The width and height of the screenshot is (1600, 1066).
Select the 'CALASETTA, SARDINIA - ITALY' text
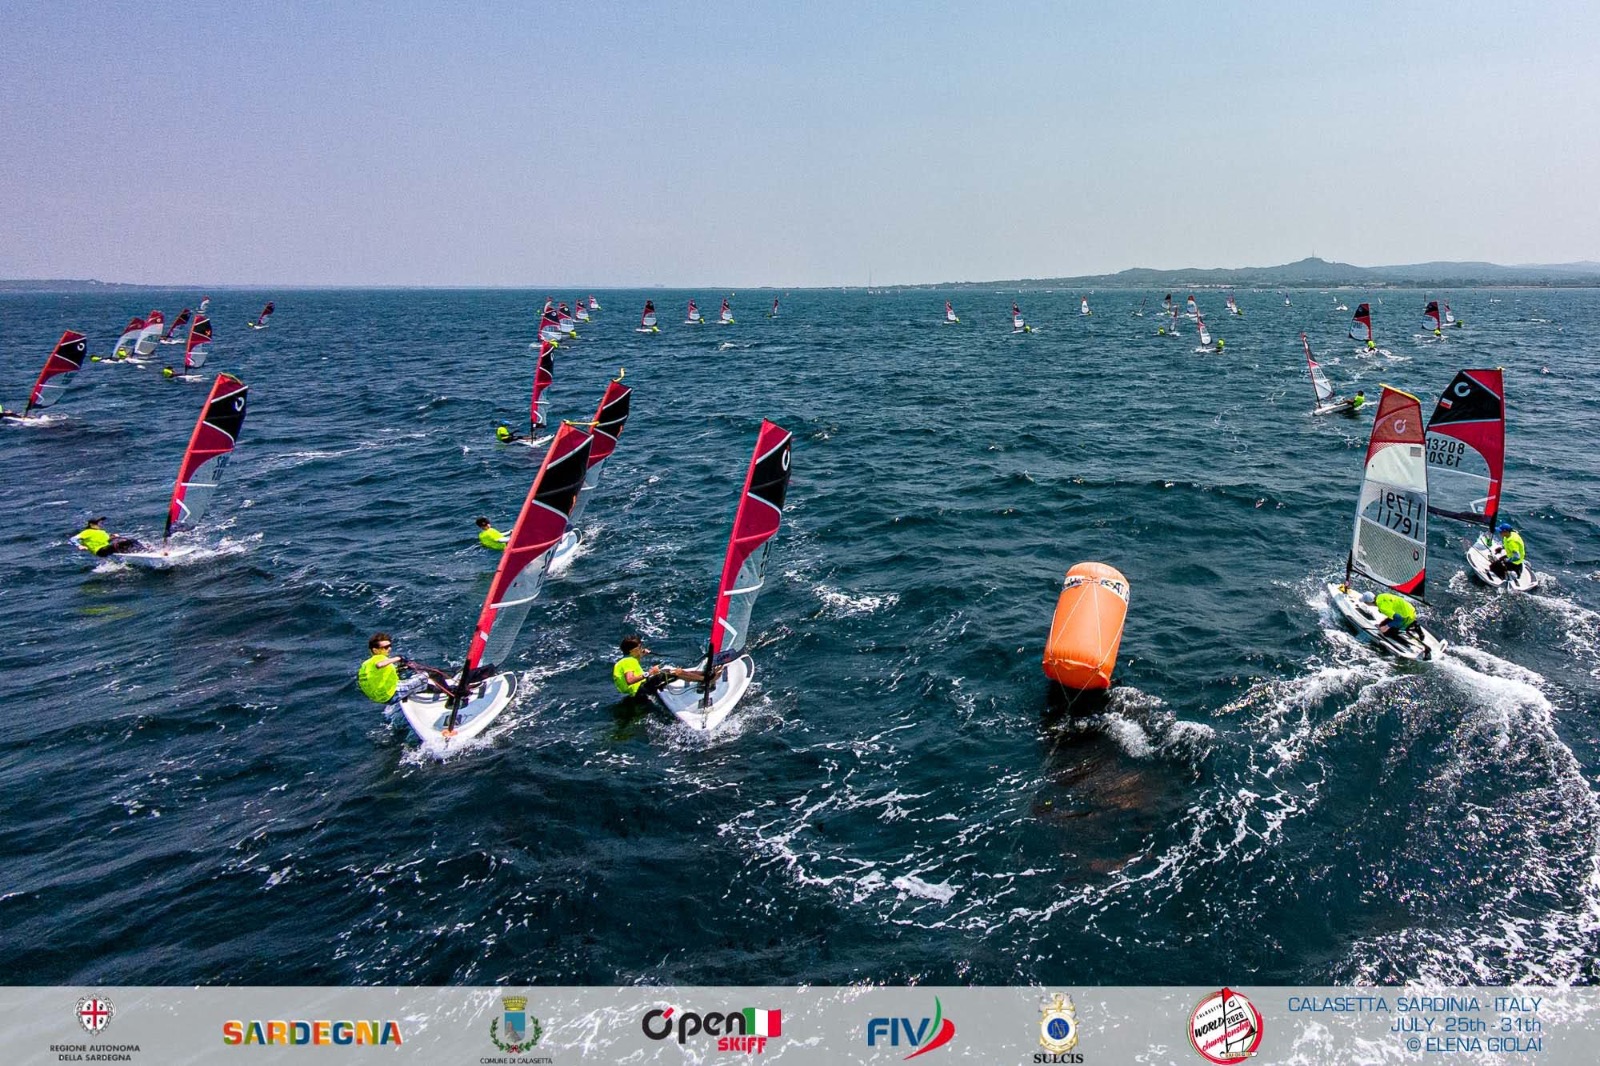[1414, 1004]
